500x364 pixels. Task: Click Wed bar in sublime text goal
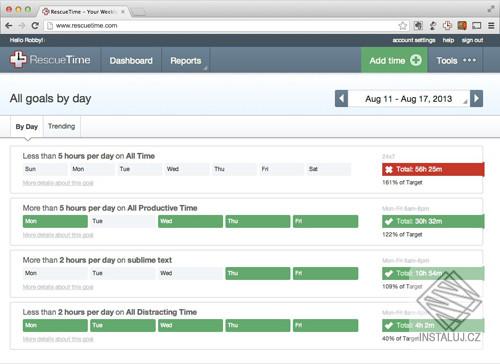click(190, 273)
